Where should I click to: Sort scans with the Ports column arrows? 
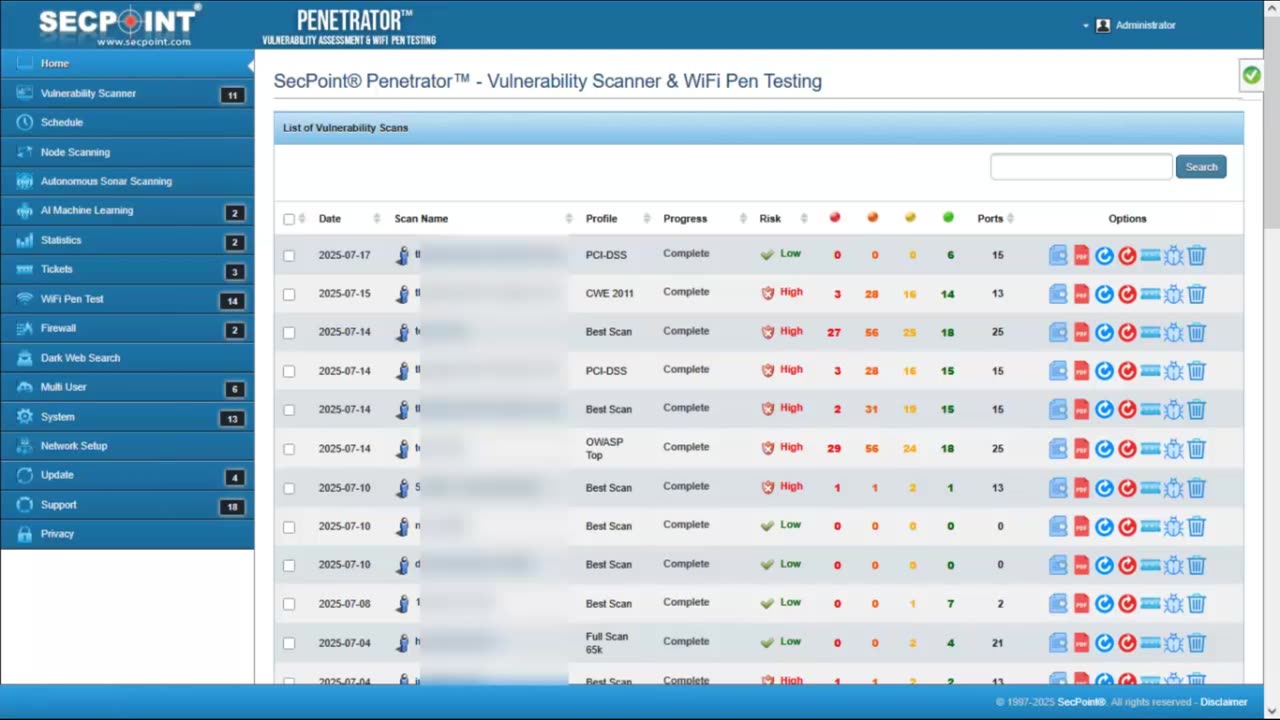1010,218
